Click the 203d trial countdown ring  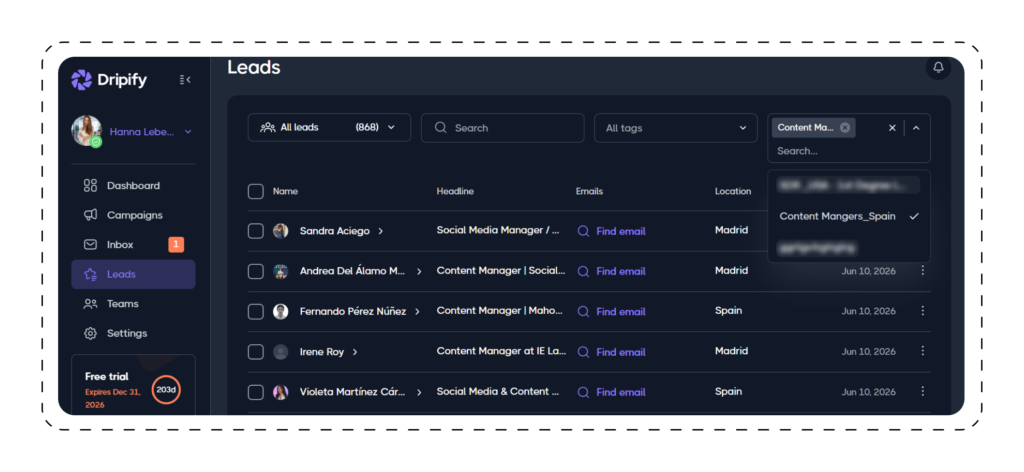[x=166, y=390]
